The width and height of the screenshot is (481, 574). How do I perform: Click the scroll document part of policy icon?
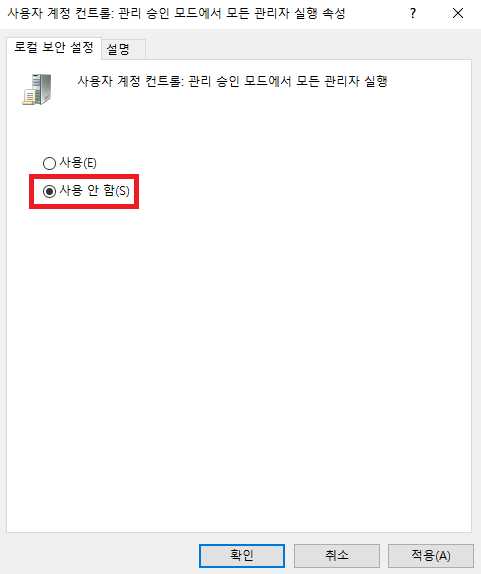[29, 98]
